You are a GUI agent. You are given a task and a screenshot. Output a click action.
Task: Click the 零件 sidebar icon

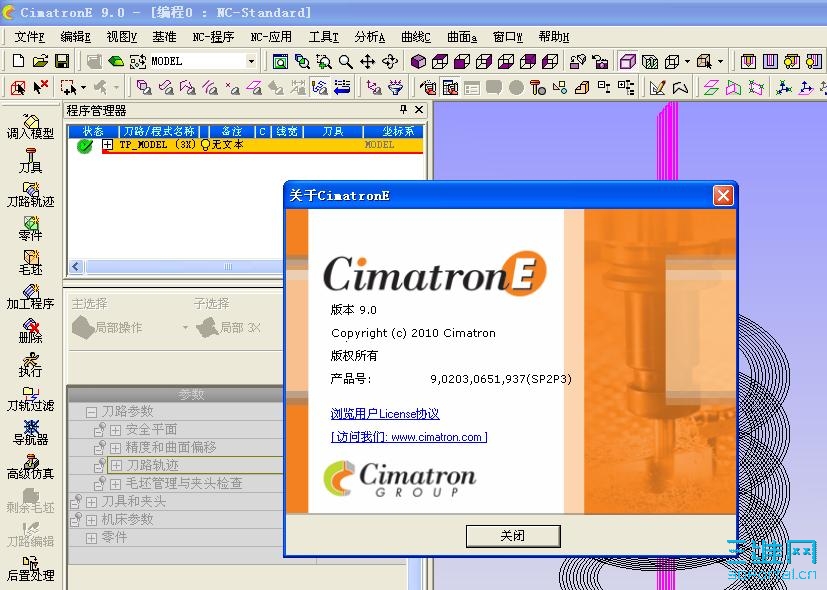pos(30,229)
